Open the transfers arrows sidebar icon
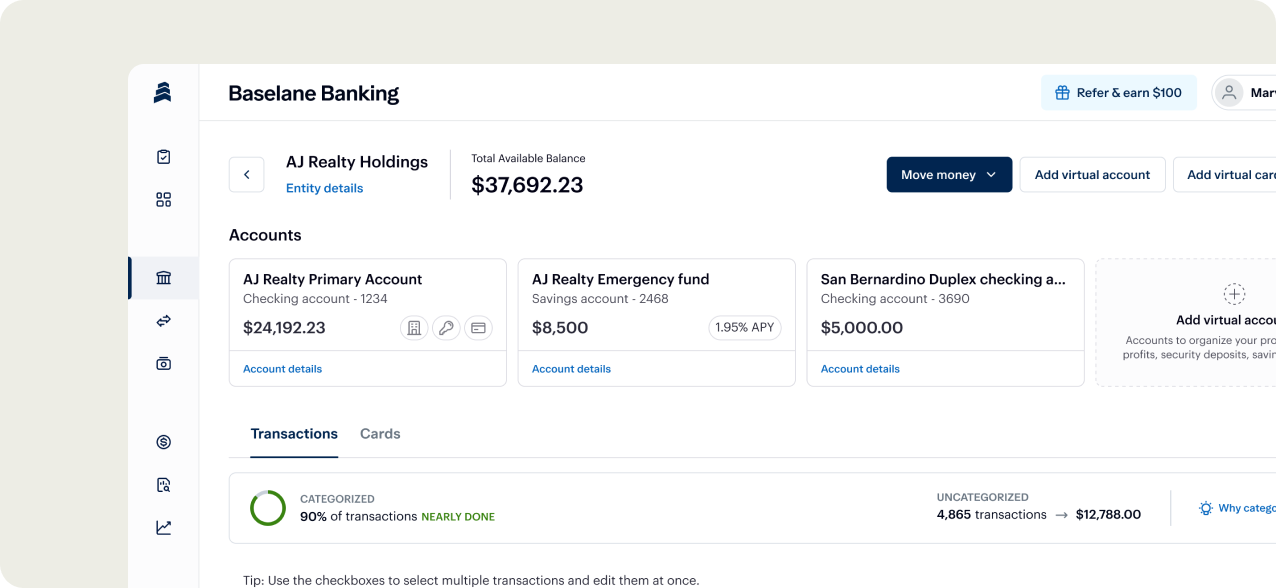 (x=164, y=321)
